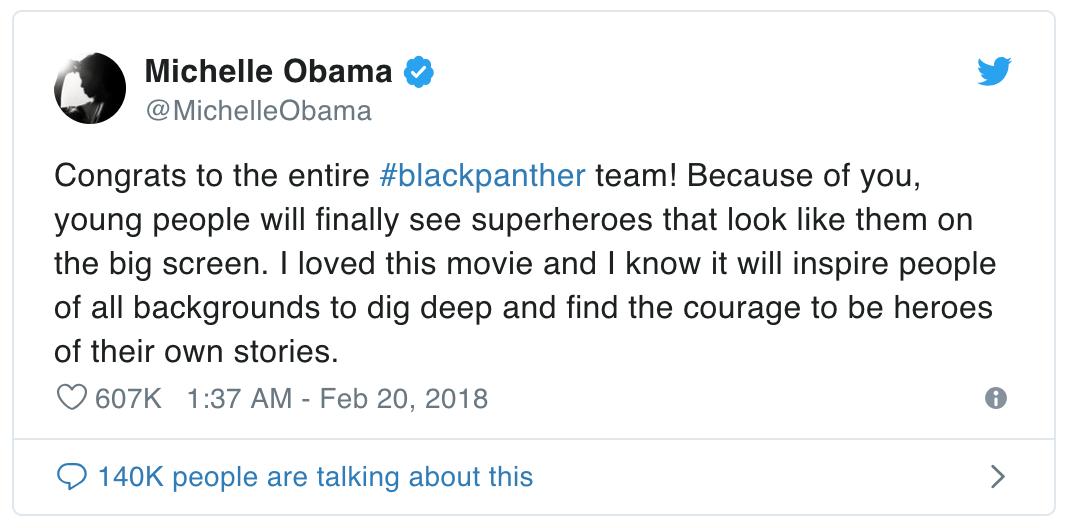Expand conversation with right chevron arrow
1068x528 pixels.
995,476
